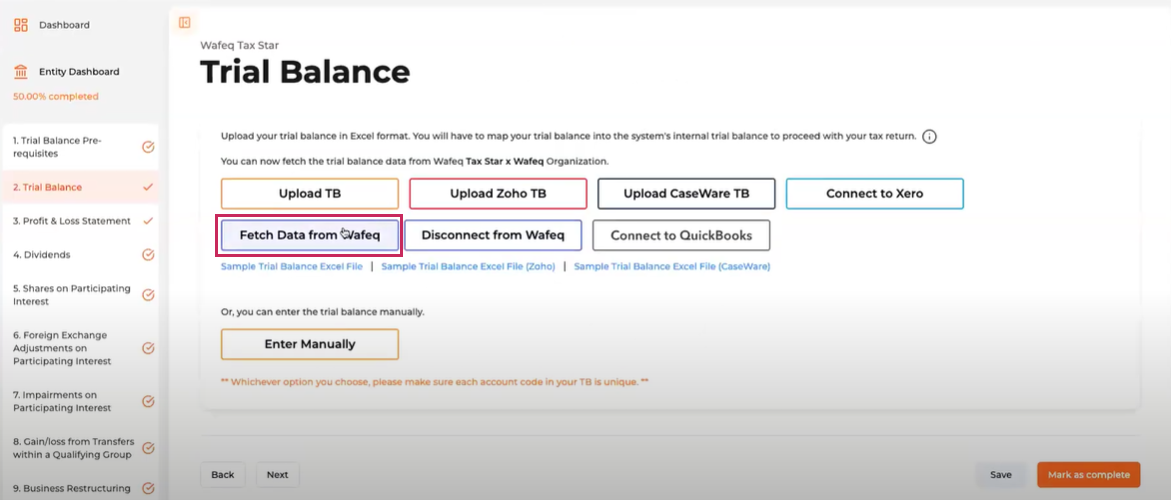
Task: Click the Entity Dashboard bank icon
Action: [20, 72]
